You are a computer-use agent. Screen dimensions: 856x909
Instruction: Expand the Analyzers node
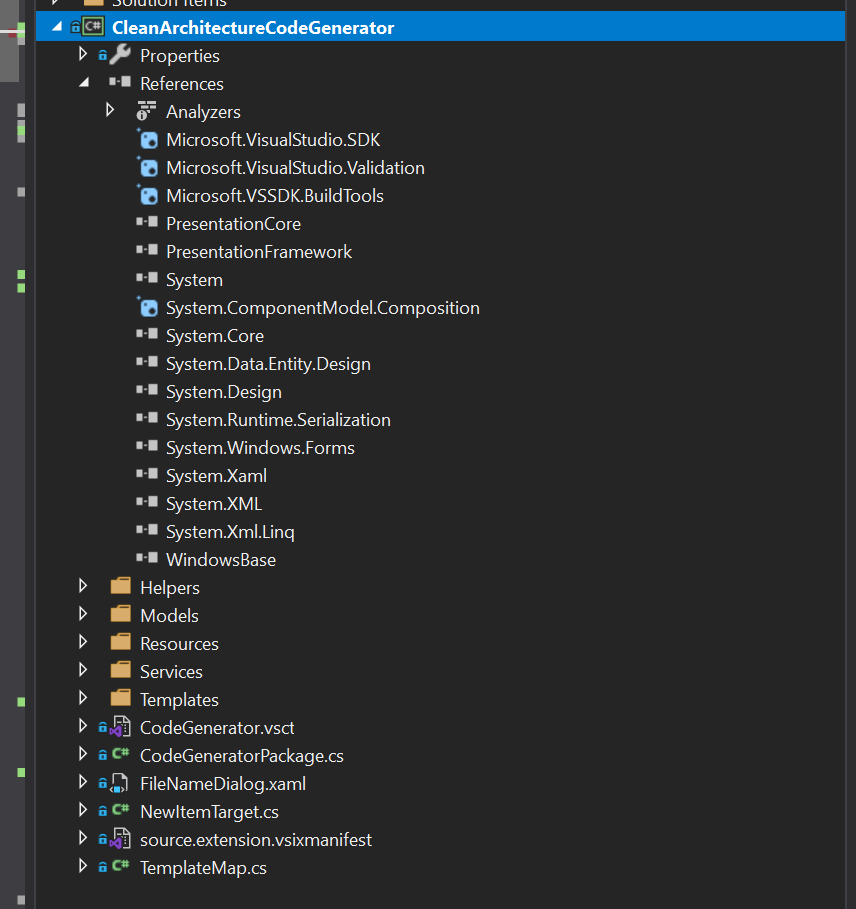pos(110,111)
